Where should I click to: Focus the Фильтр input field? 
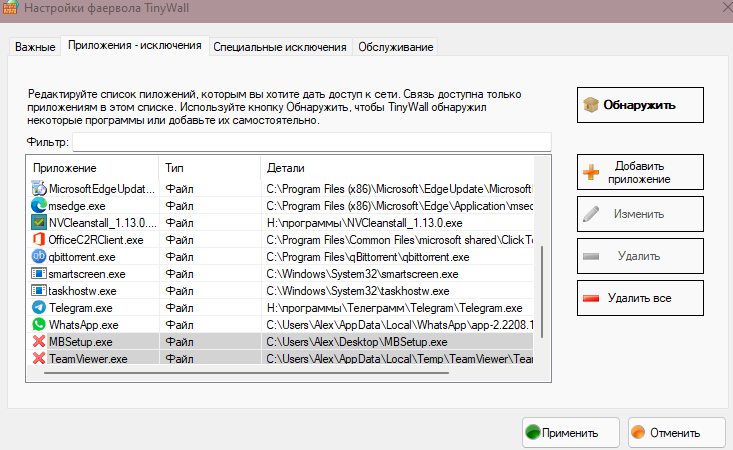(x=312, y=142)
